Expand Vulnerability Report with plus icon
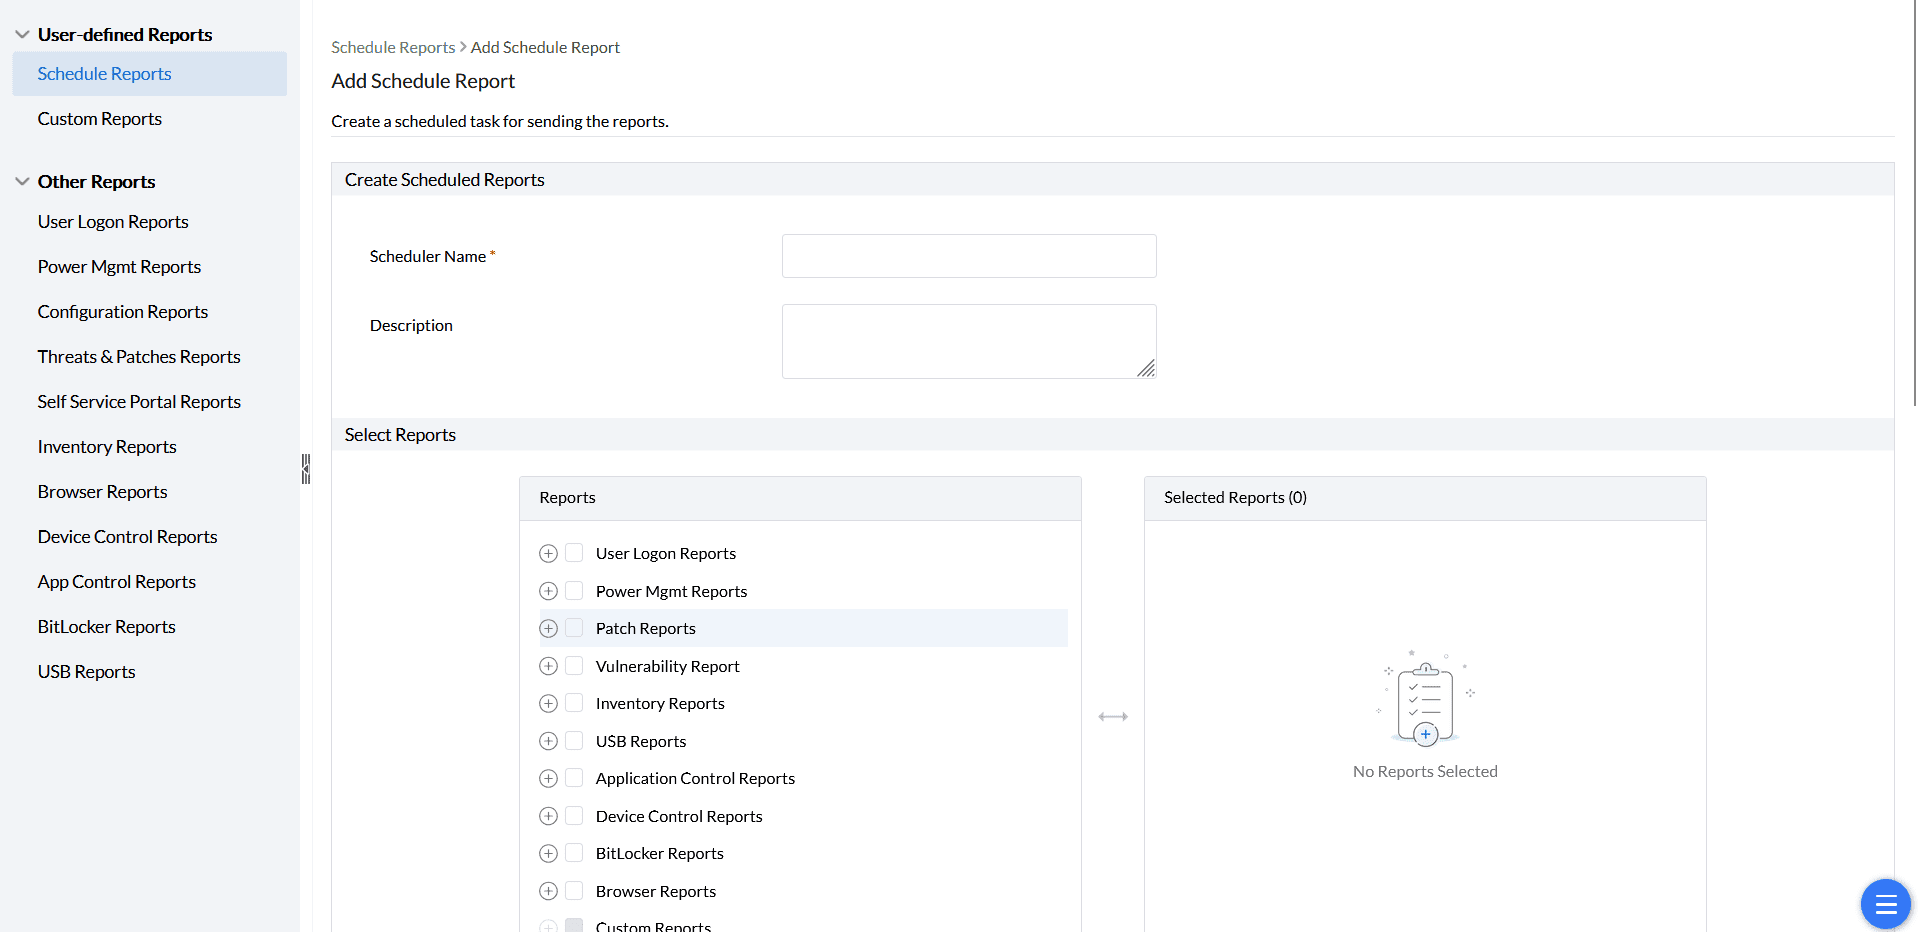1919x932 pixels. tap(548, 666)
